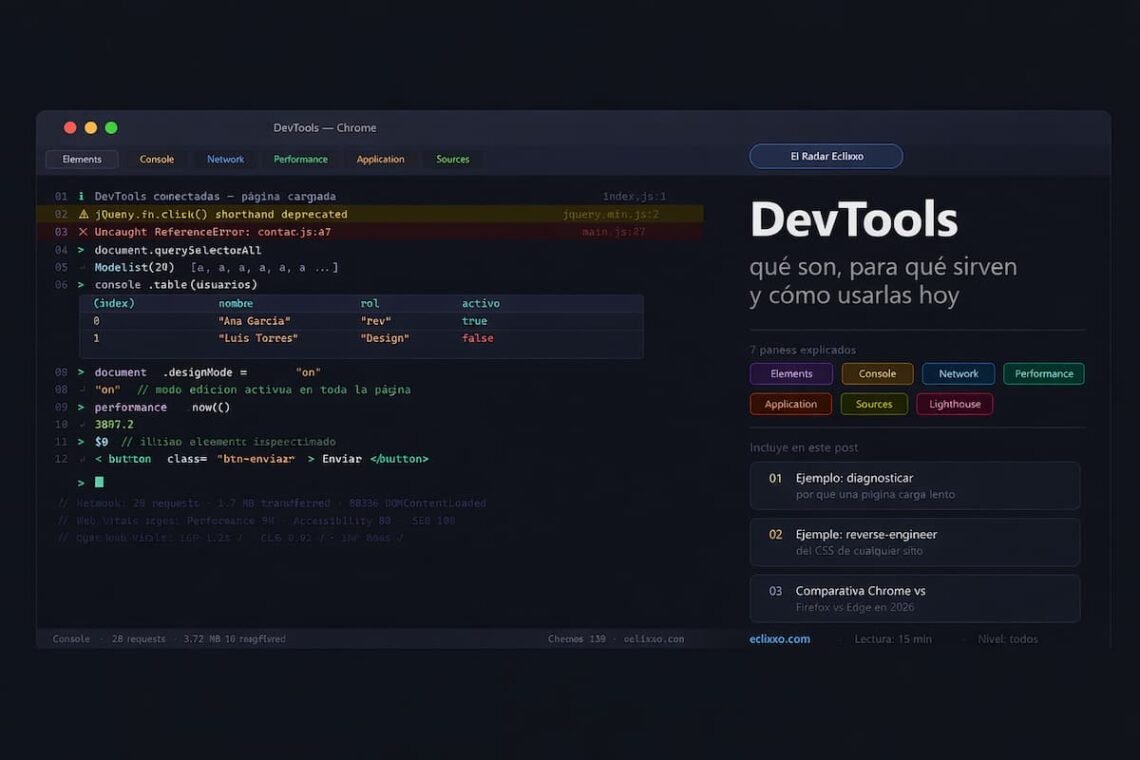Click the jQuery shorthand deprecated warning text

(221, 215)
